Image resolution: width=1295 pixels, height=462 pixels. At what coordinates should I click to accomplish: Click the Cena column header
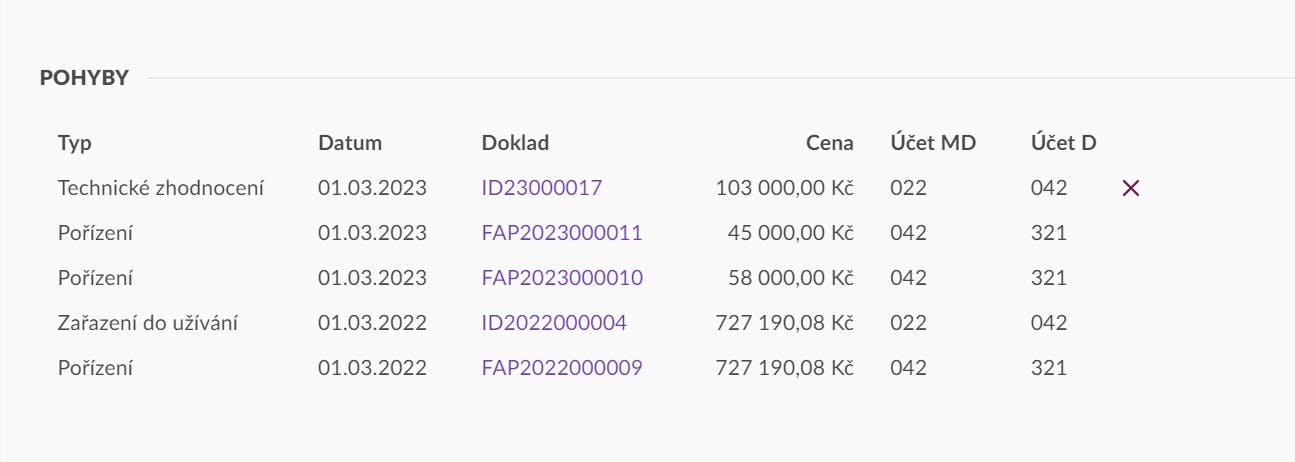tap(830, 143)
